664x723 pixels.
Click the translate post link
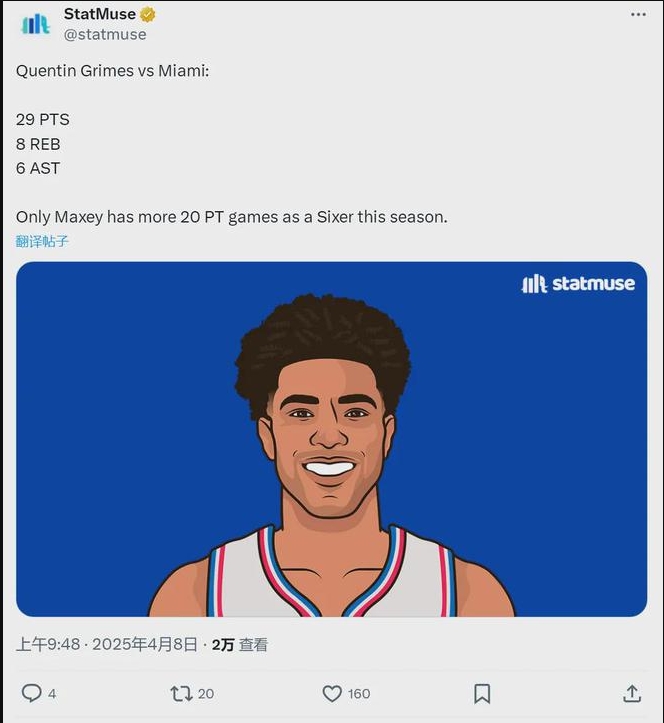coord(42,241)
